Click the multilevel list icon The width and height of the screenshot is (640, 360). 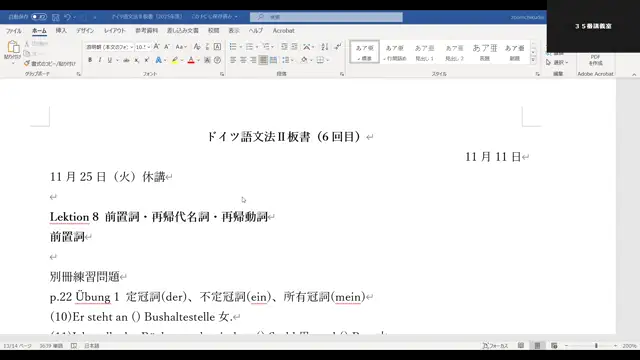pos(266,47)
